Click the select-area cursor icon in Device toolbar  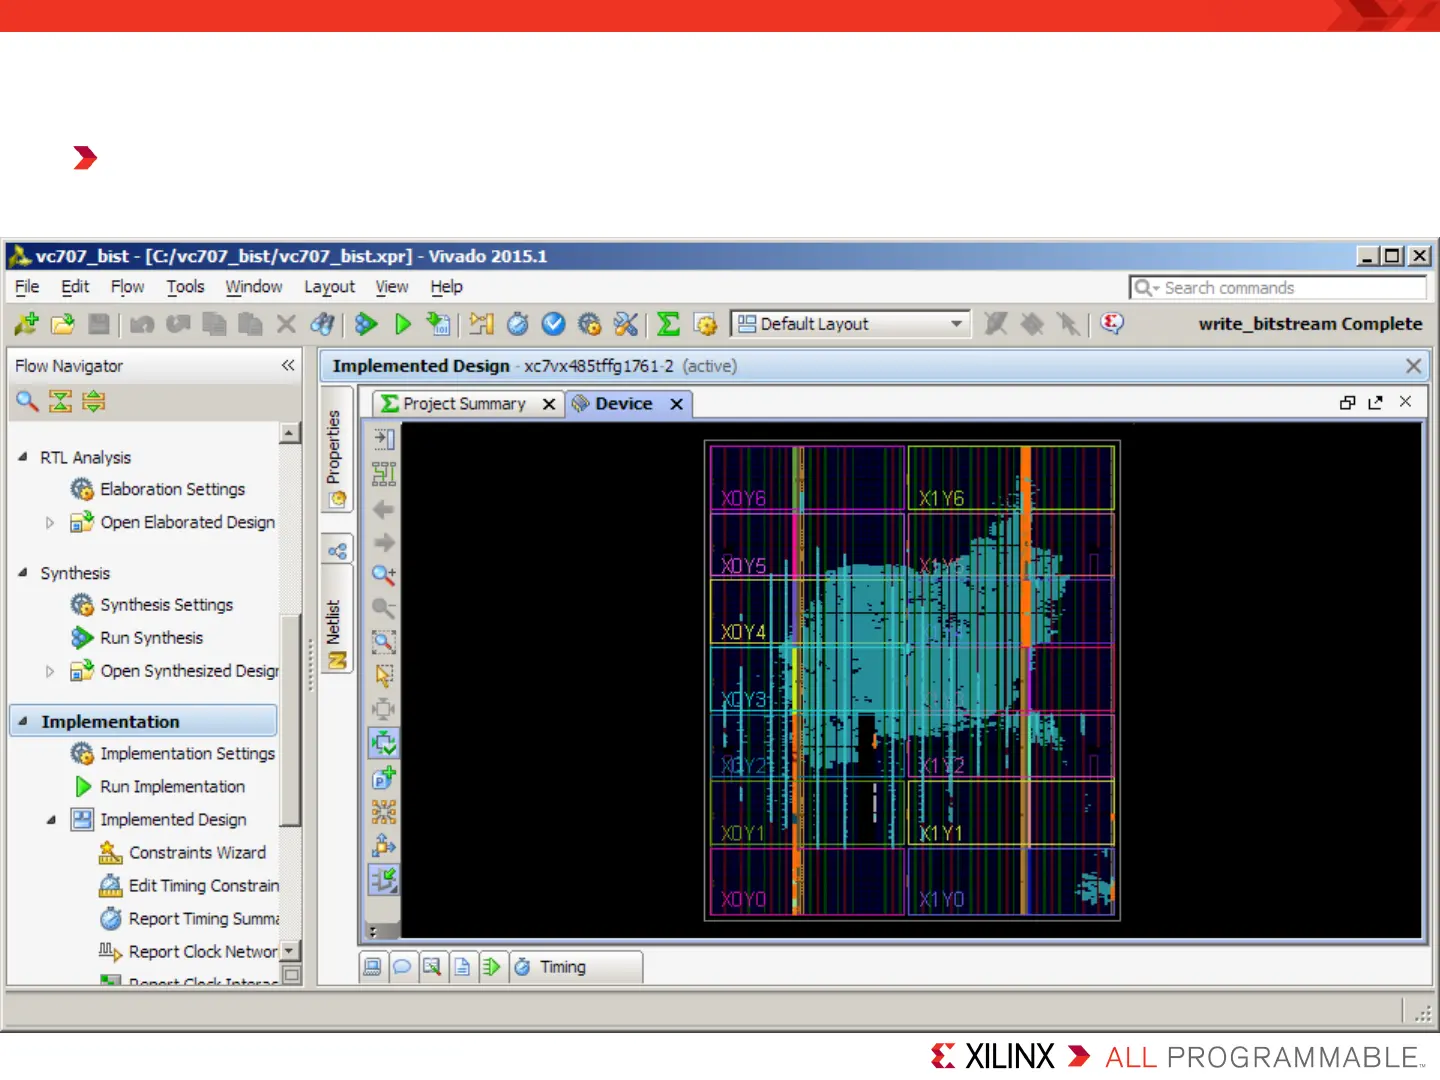tap(384, 676)
